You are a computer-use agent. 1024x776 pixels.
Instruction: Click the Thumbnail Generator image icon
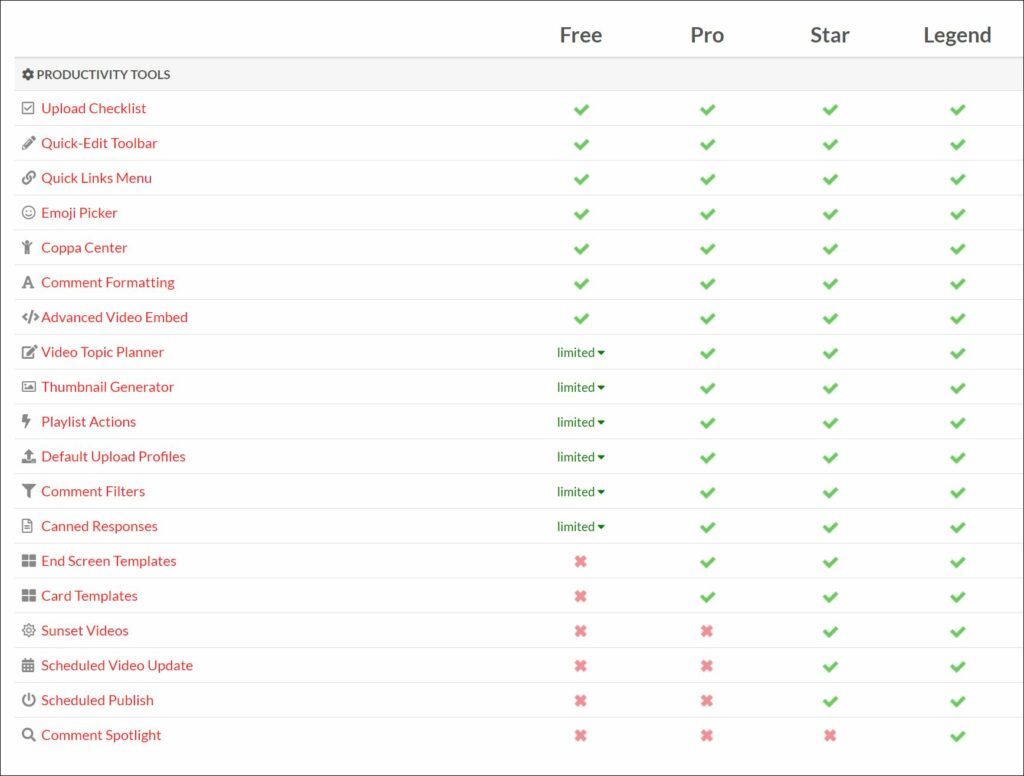click(29, 387)
